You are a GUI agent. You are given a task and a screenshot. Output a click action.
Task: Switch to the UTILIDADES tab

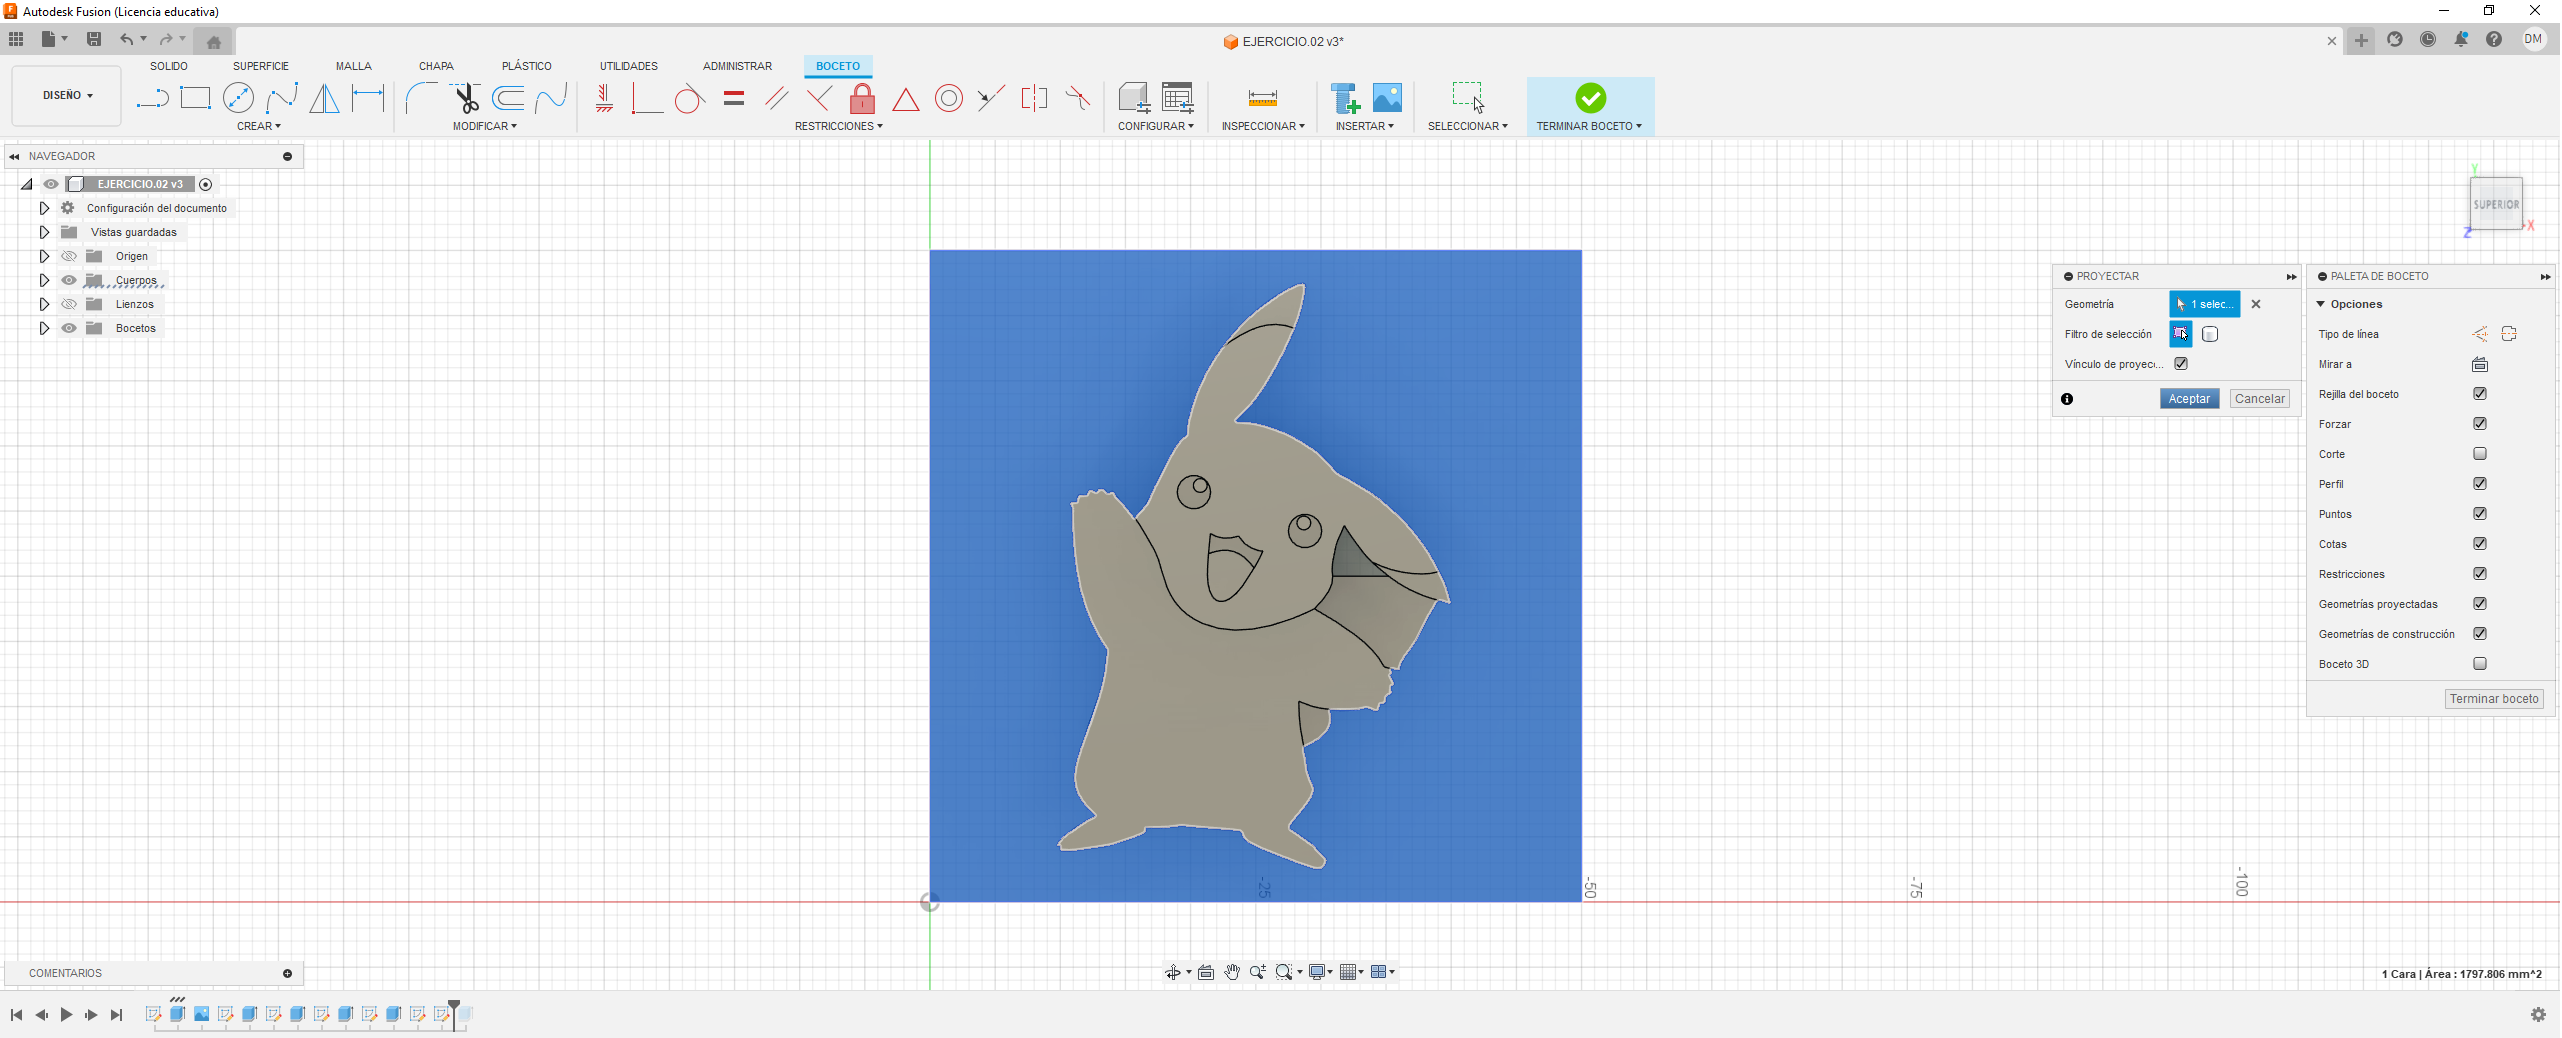[629, 66]
